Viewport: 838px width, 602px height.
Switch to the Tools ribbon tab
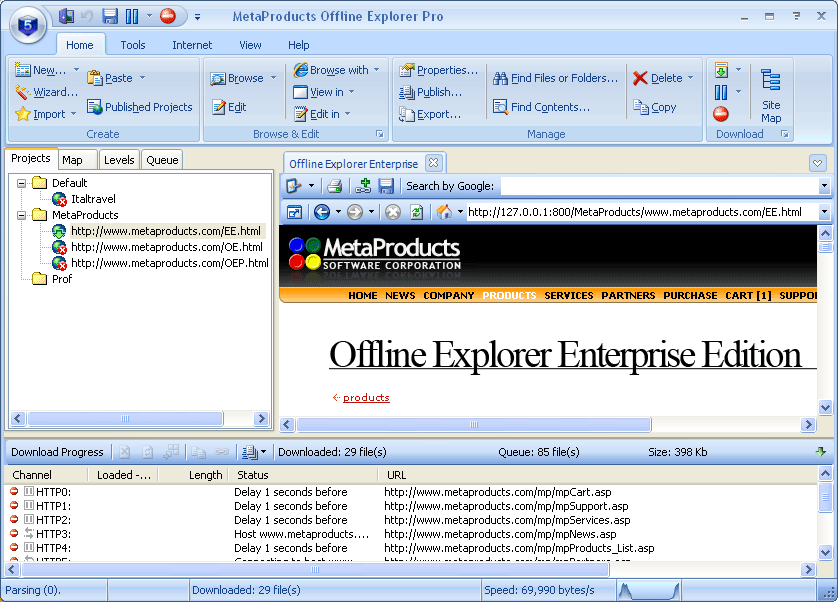tap(133, 44)
